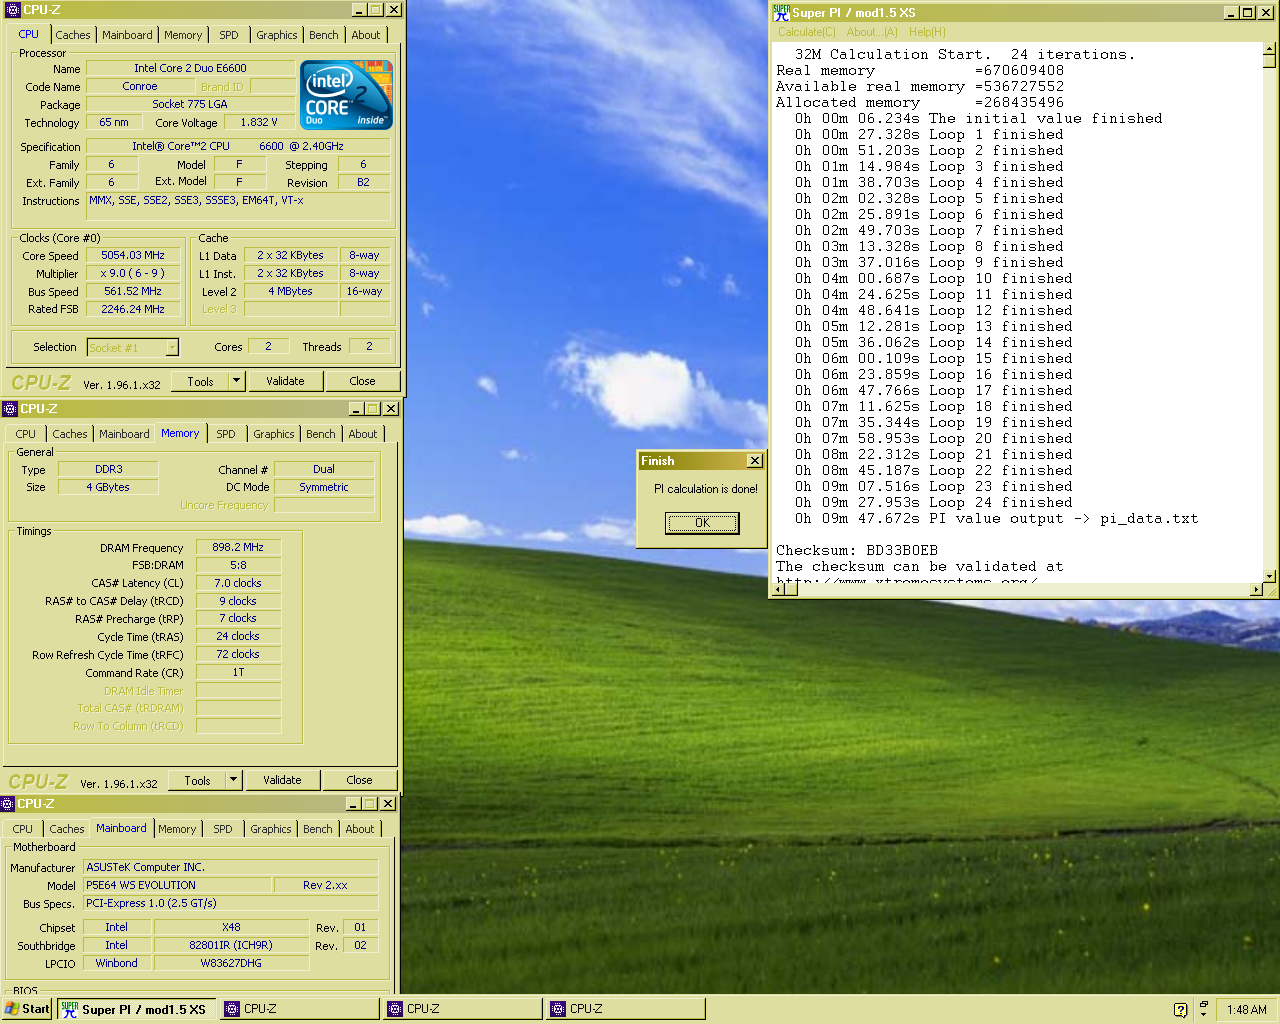Click the Intel Core 2 Duo logo
Screen dimensions: 1280x1024
pyautogui.click(x=347, y=95)
